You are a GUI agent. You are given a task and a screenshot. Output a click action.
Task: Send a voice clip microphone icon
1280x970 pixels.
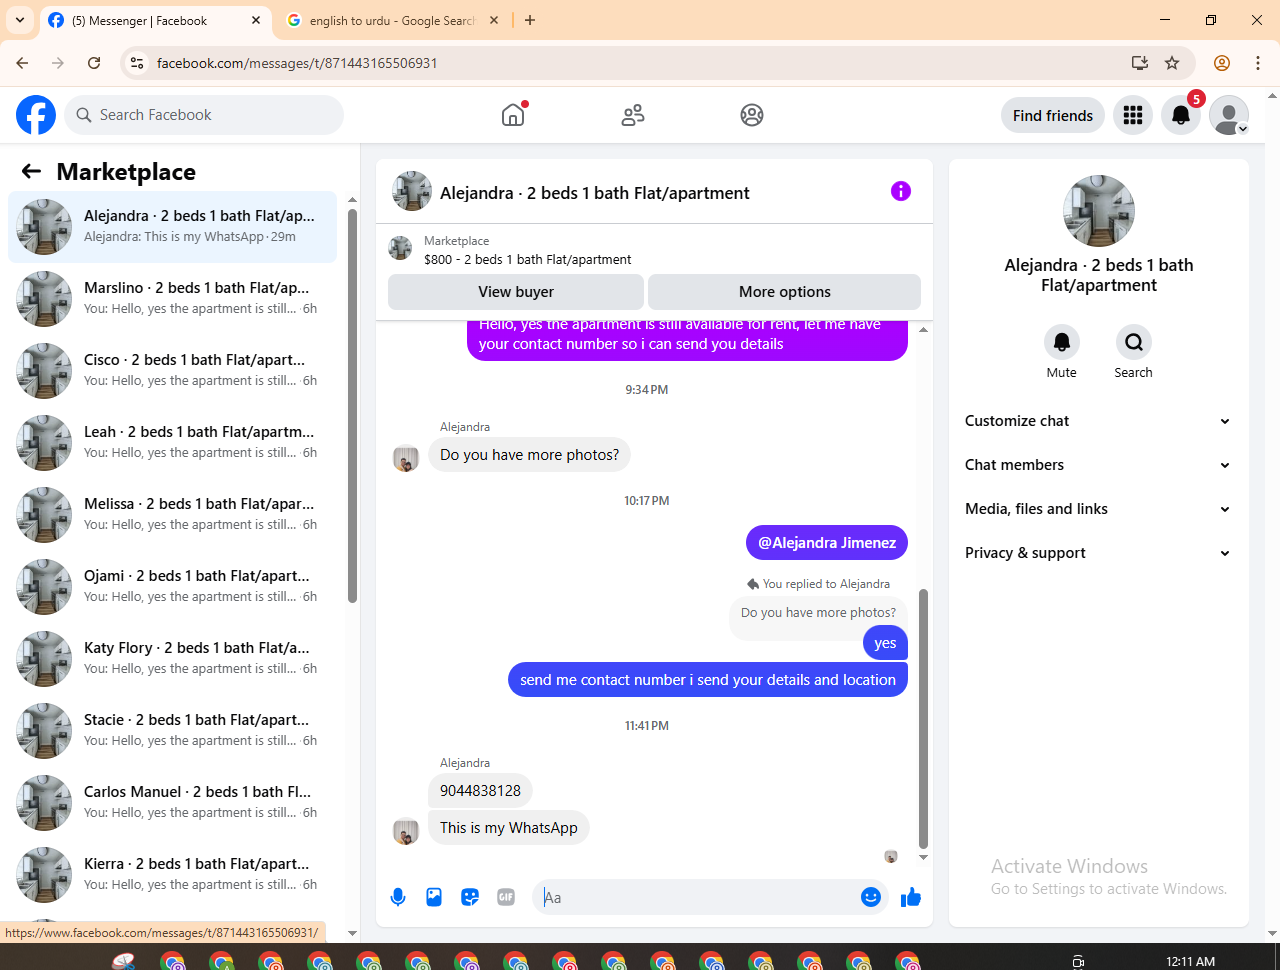(x=398, y=897)
